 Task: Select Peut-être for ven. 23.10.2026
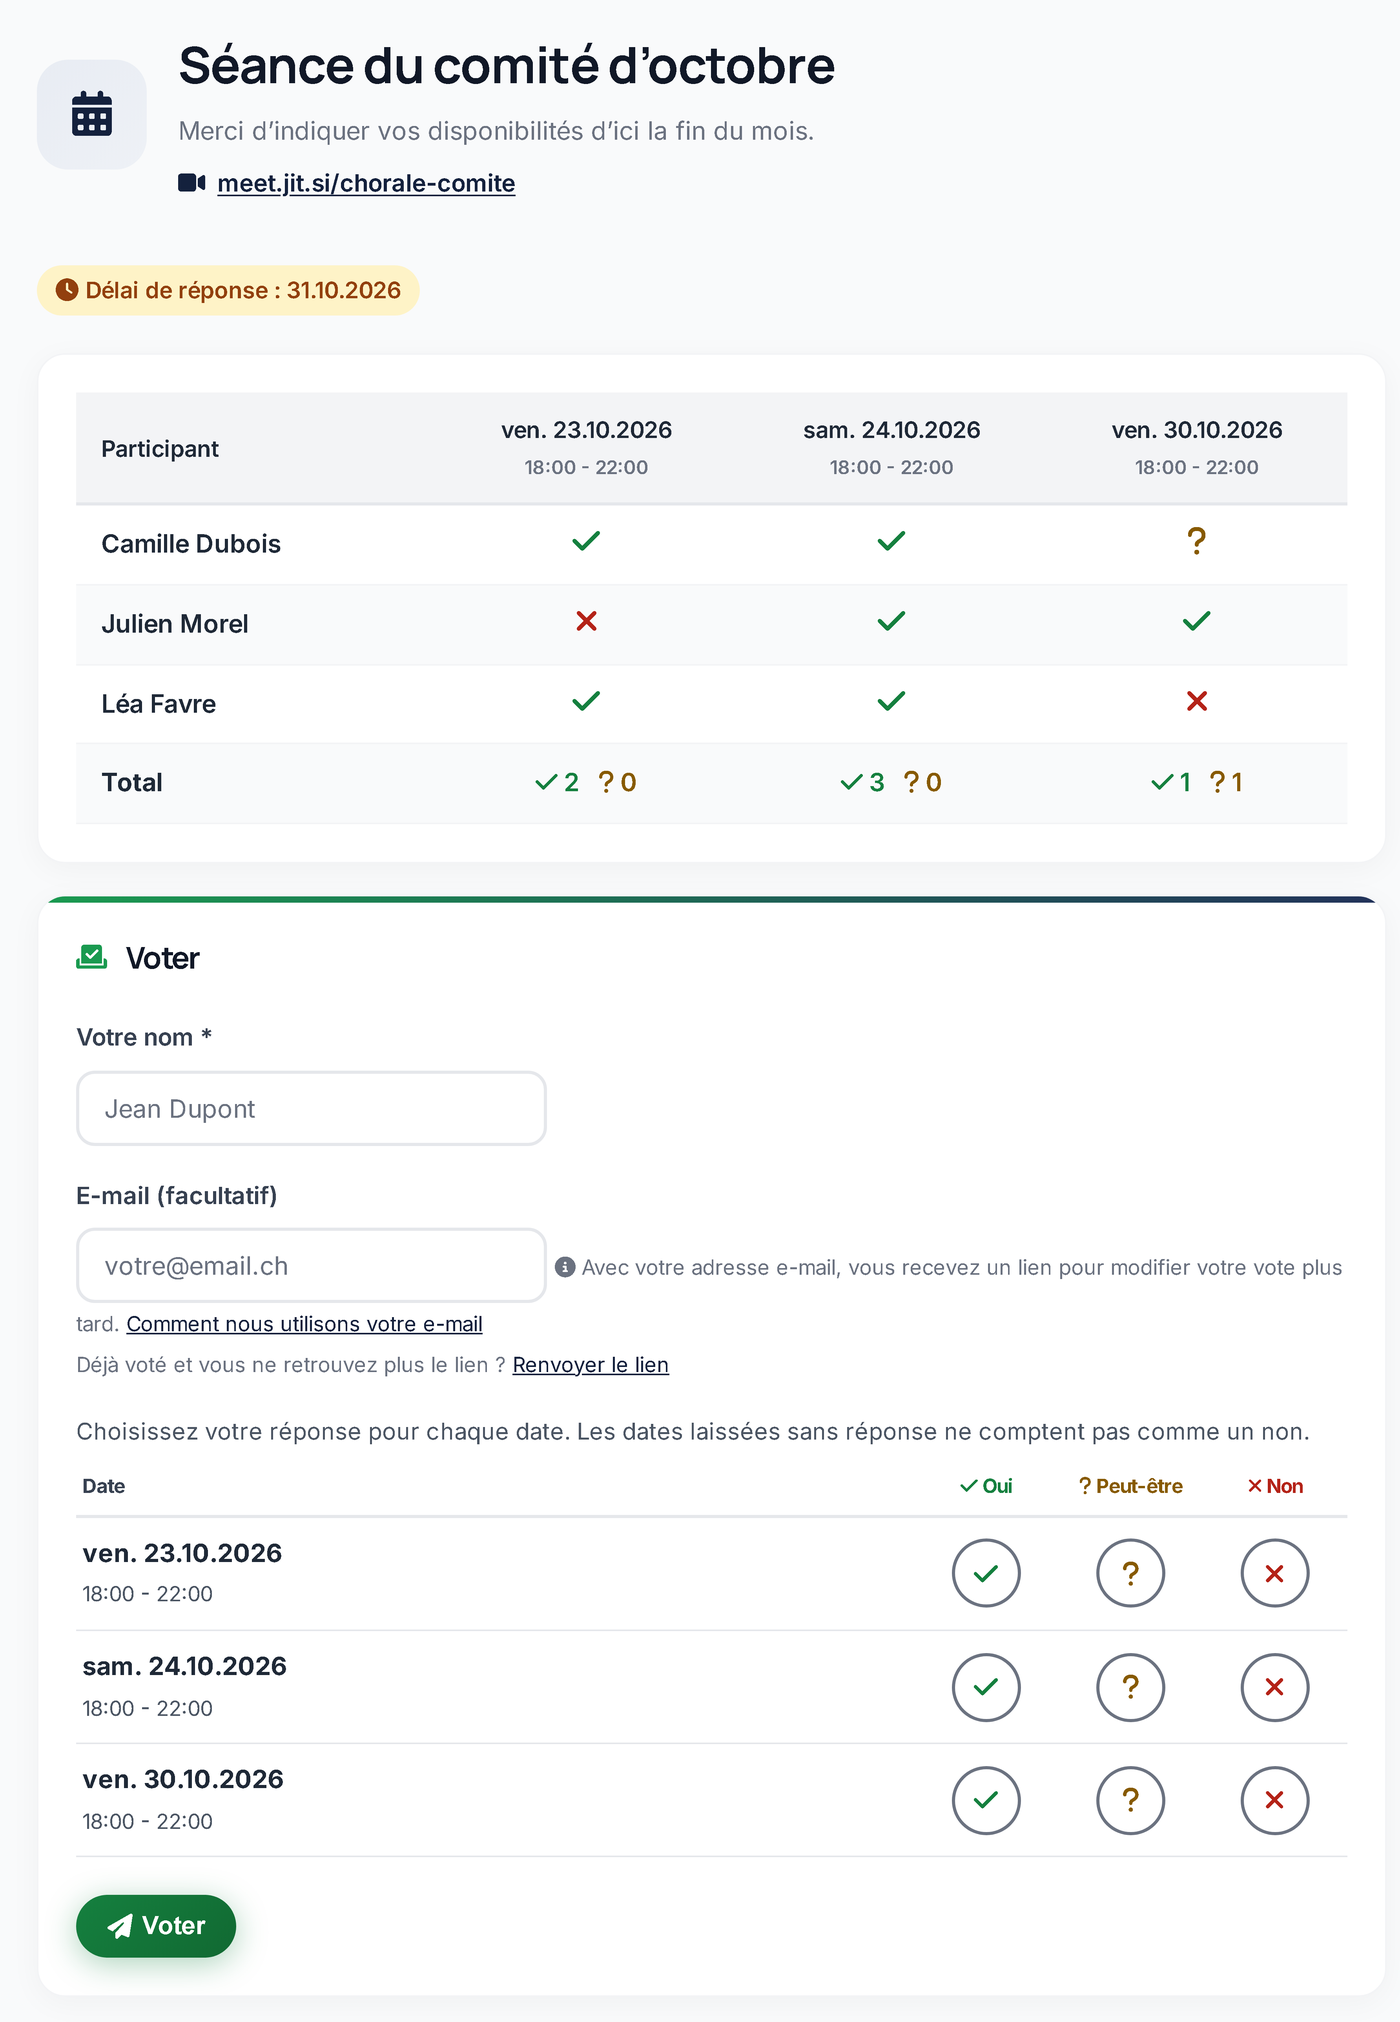pyautogui.click(x=1131, y=1573)
